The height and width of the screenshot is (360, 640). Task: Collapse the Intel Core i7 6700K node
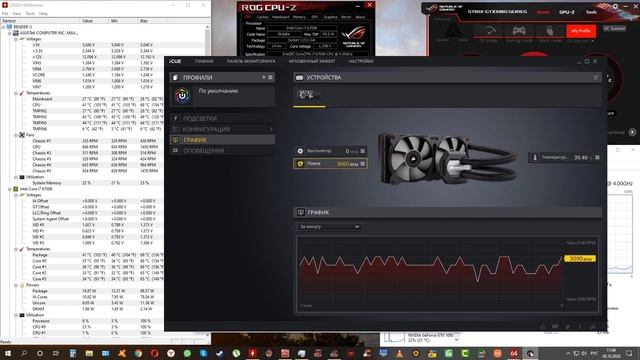[x=10, y=189]
